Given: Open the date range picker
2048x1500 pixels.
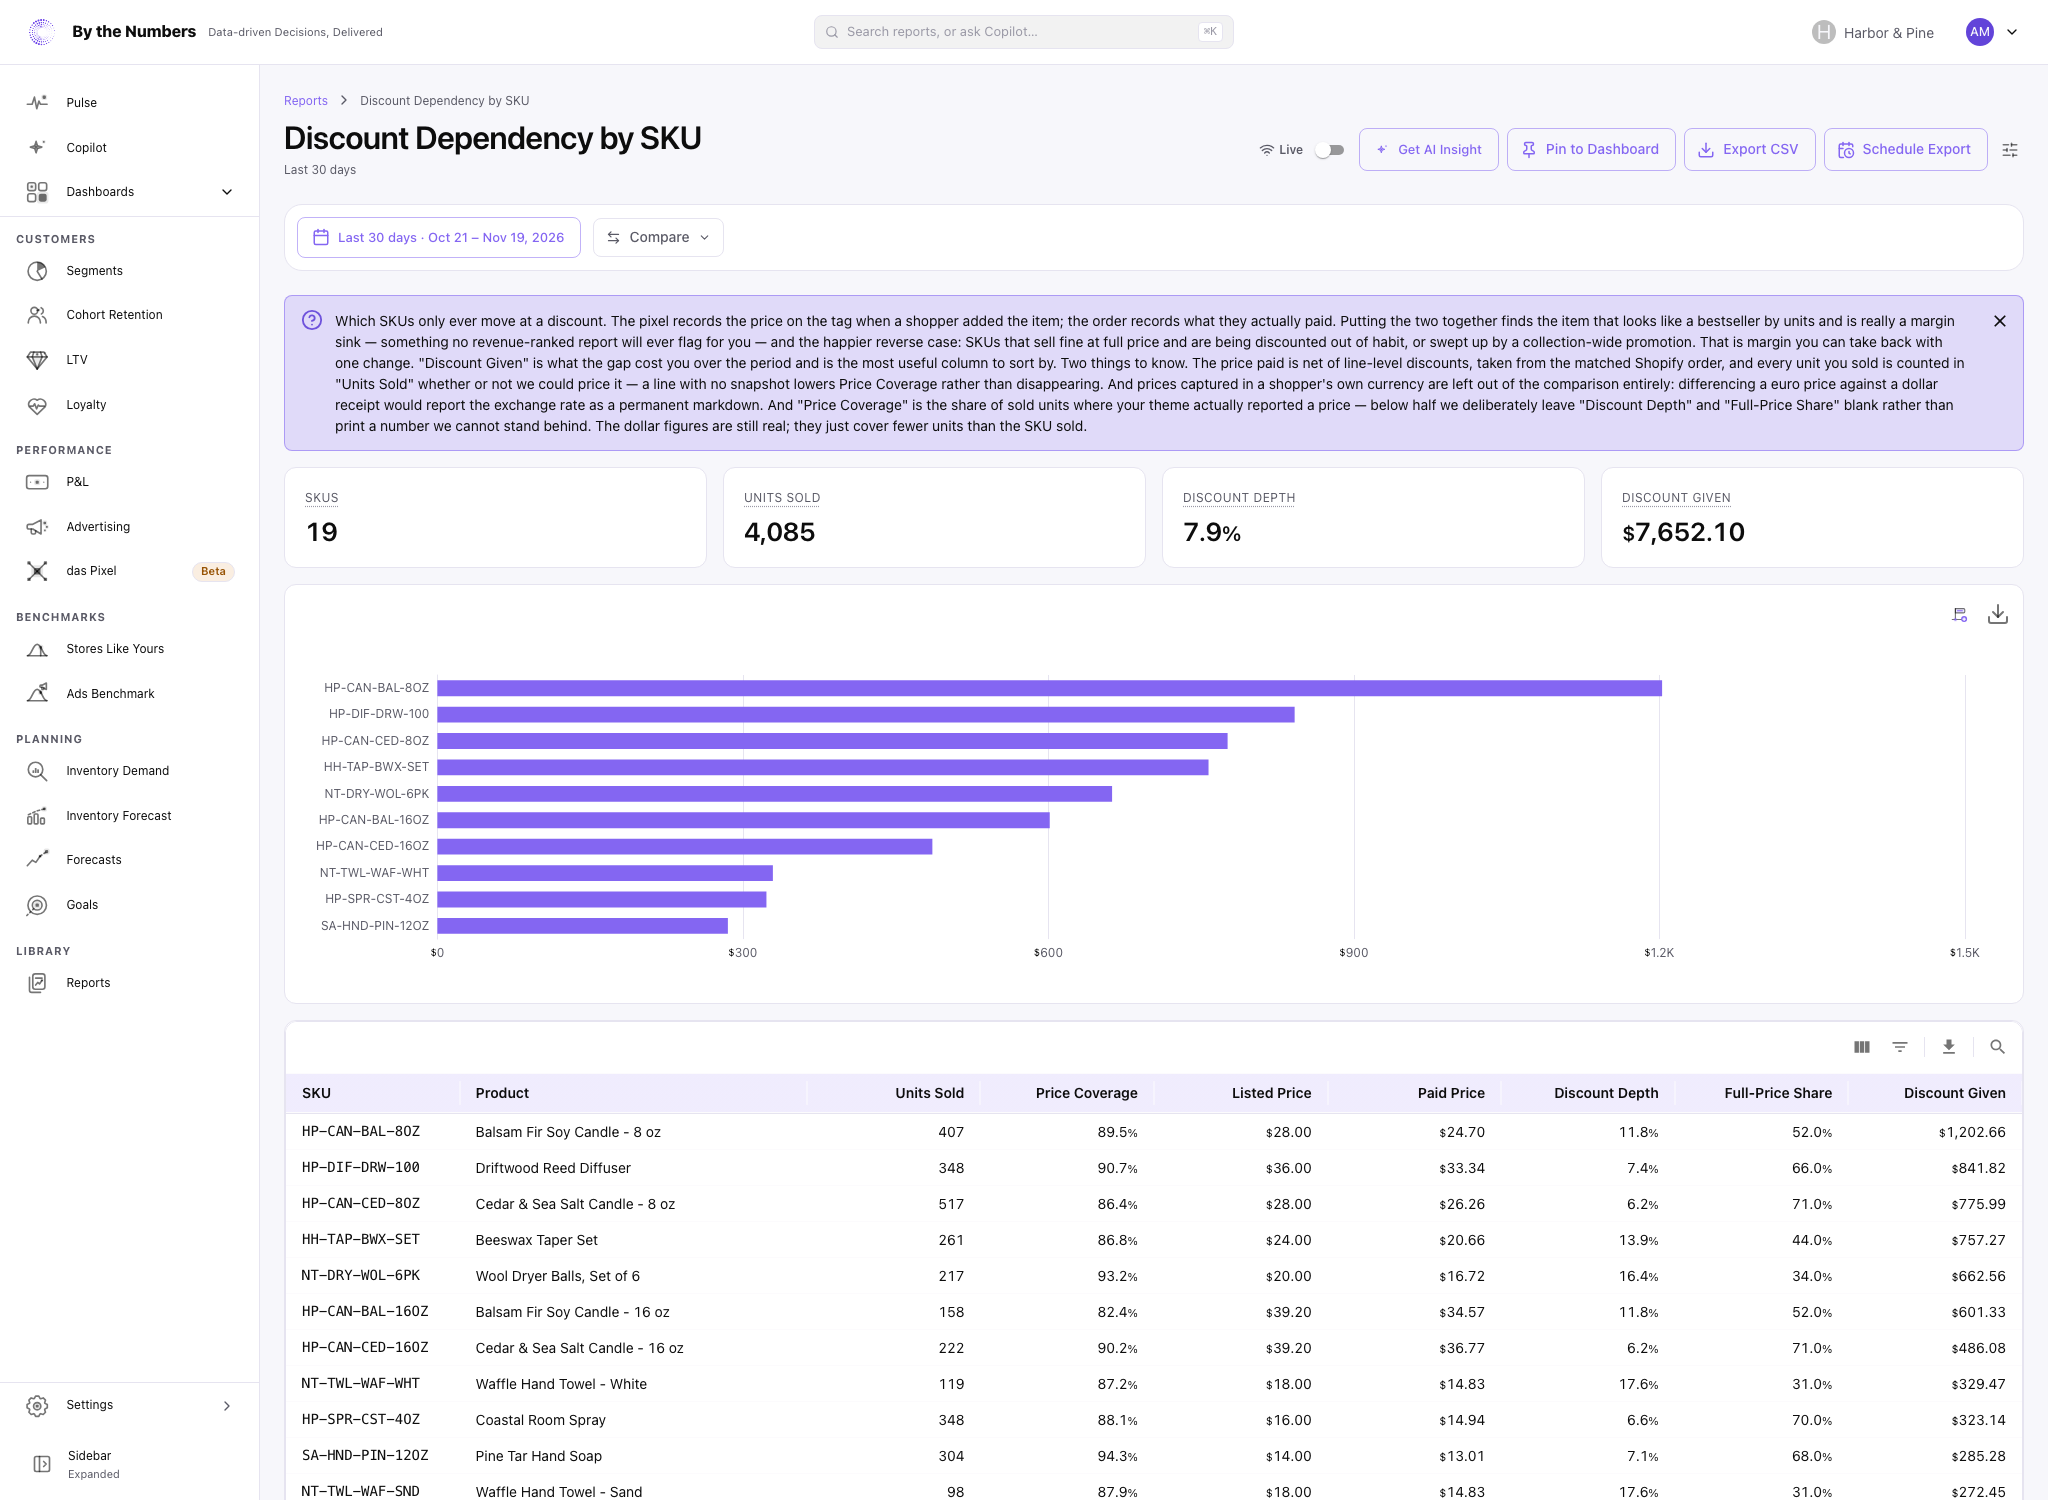Looking at the screenshot, I should (x=439, y=238).
